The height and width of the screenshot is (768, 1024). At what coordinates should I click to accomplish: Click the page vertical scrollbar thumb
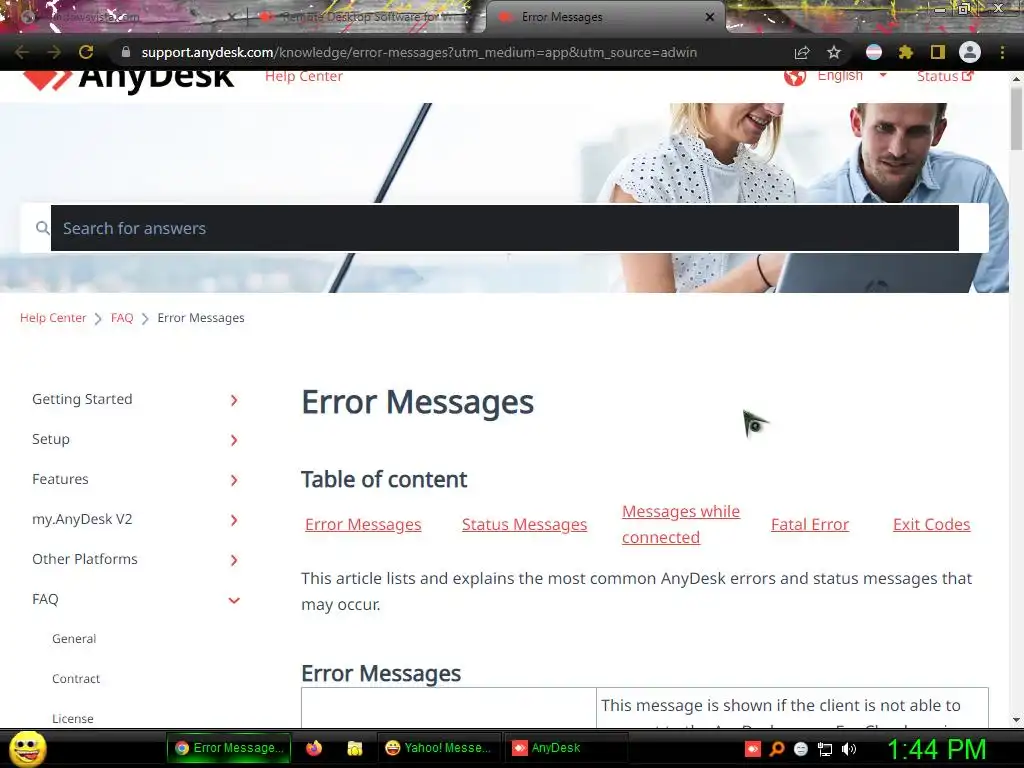[1016, 118]
